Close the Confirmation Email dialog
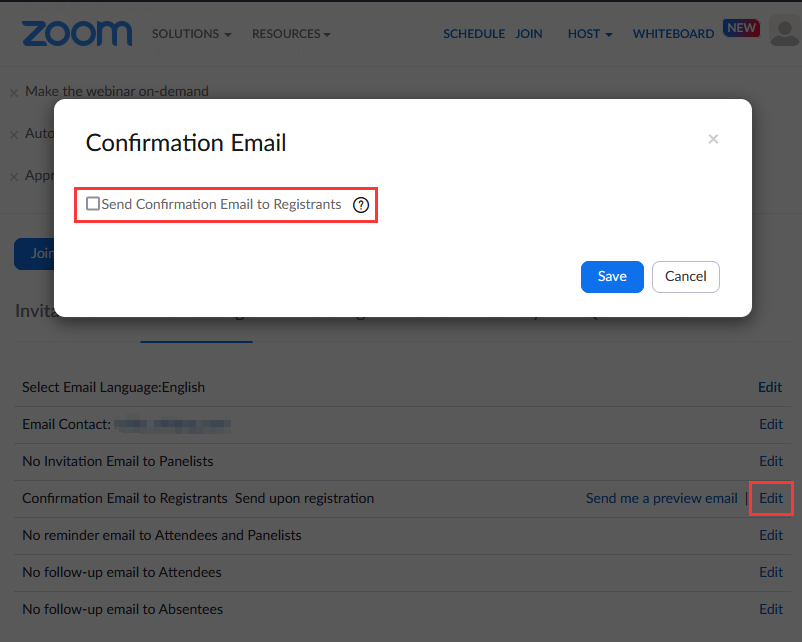 pos(713,139)
